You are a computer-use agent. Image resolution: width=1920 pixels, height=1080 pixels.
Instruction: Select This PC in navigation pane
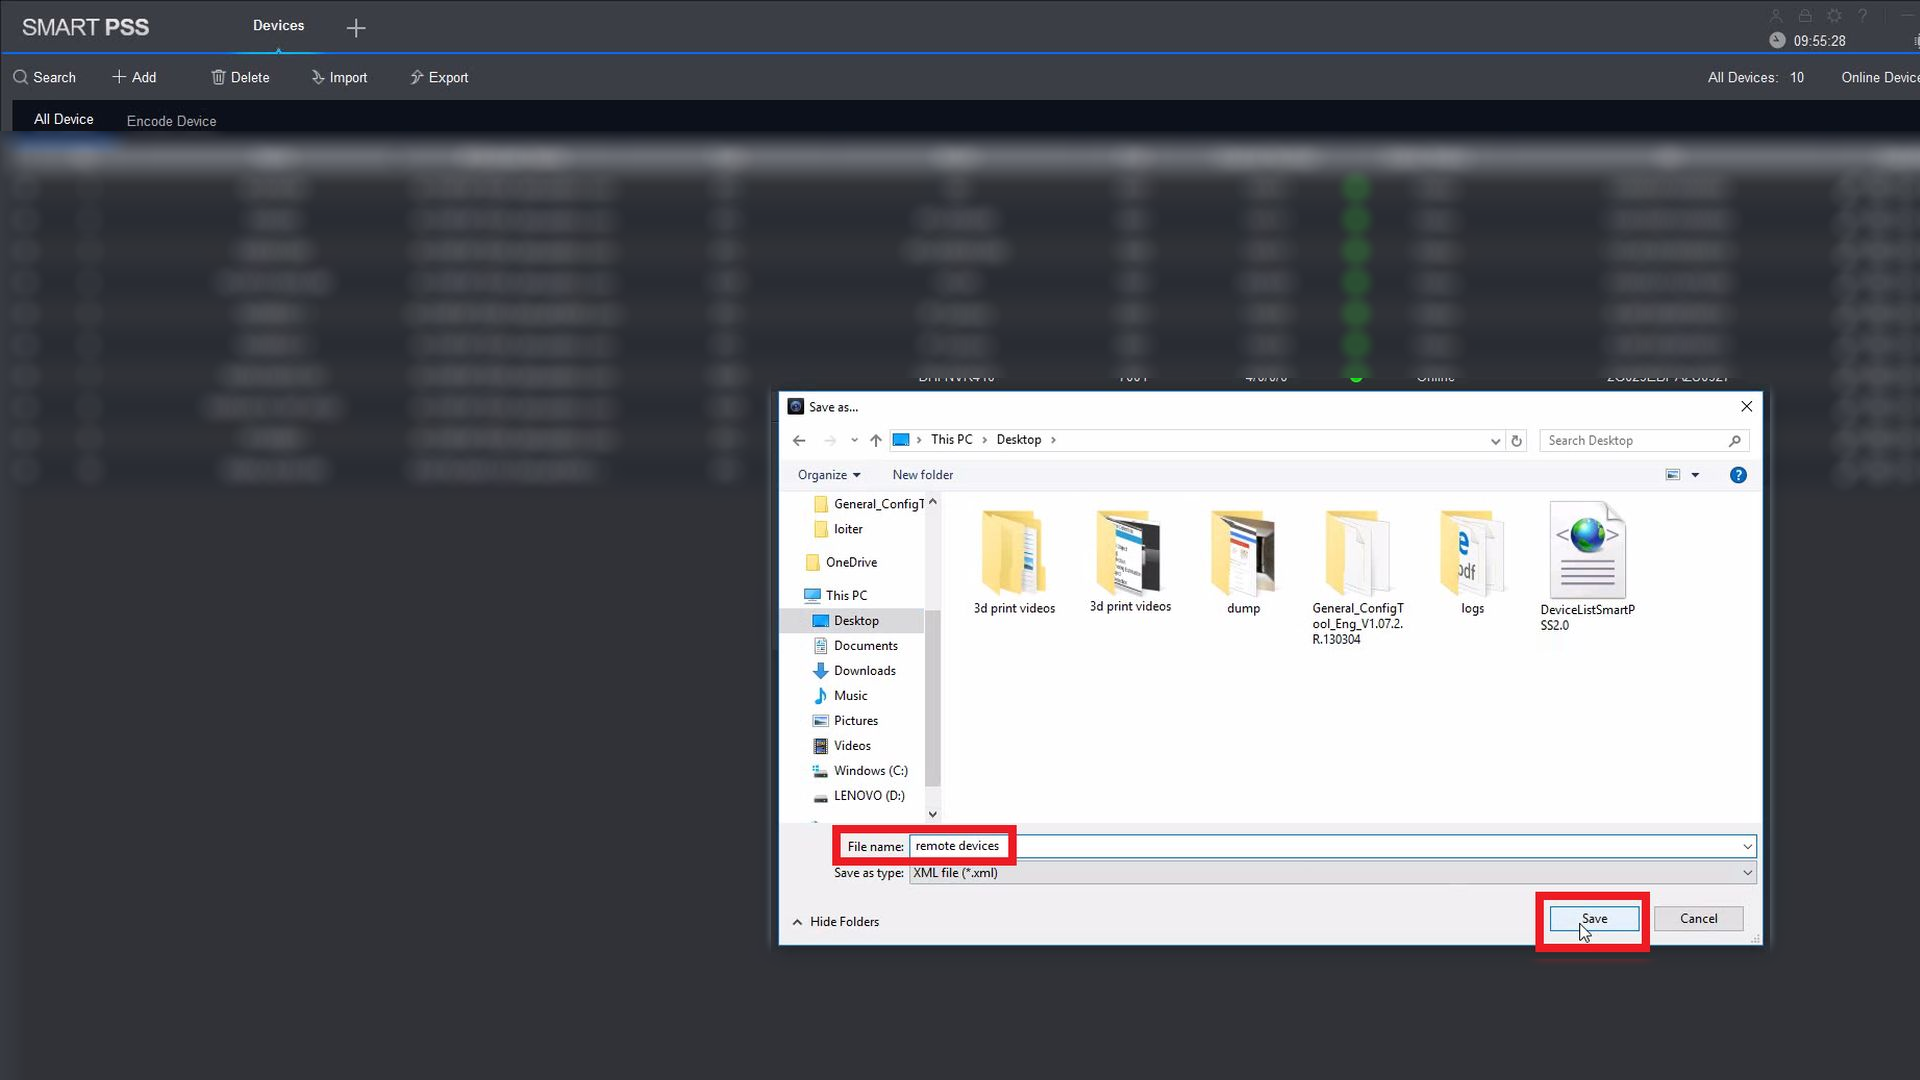coord(836,595)
